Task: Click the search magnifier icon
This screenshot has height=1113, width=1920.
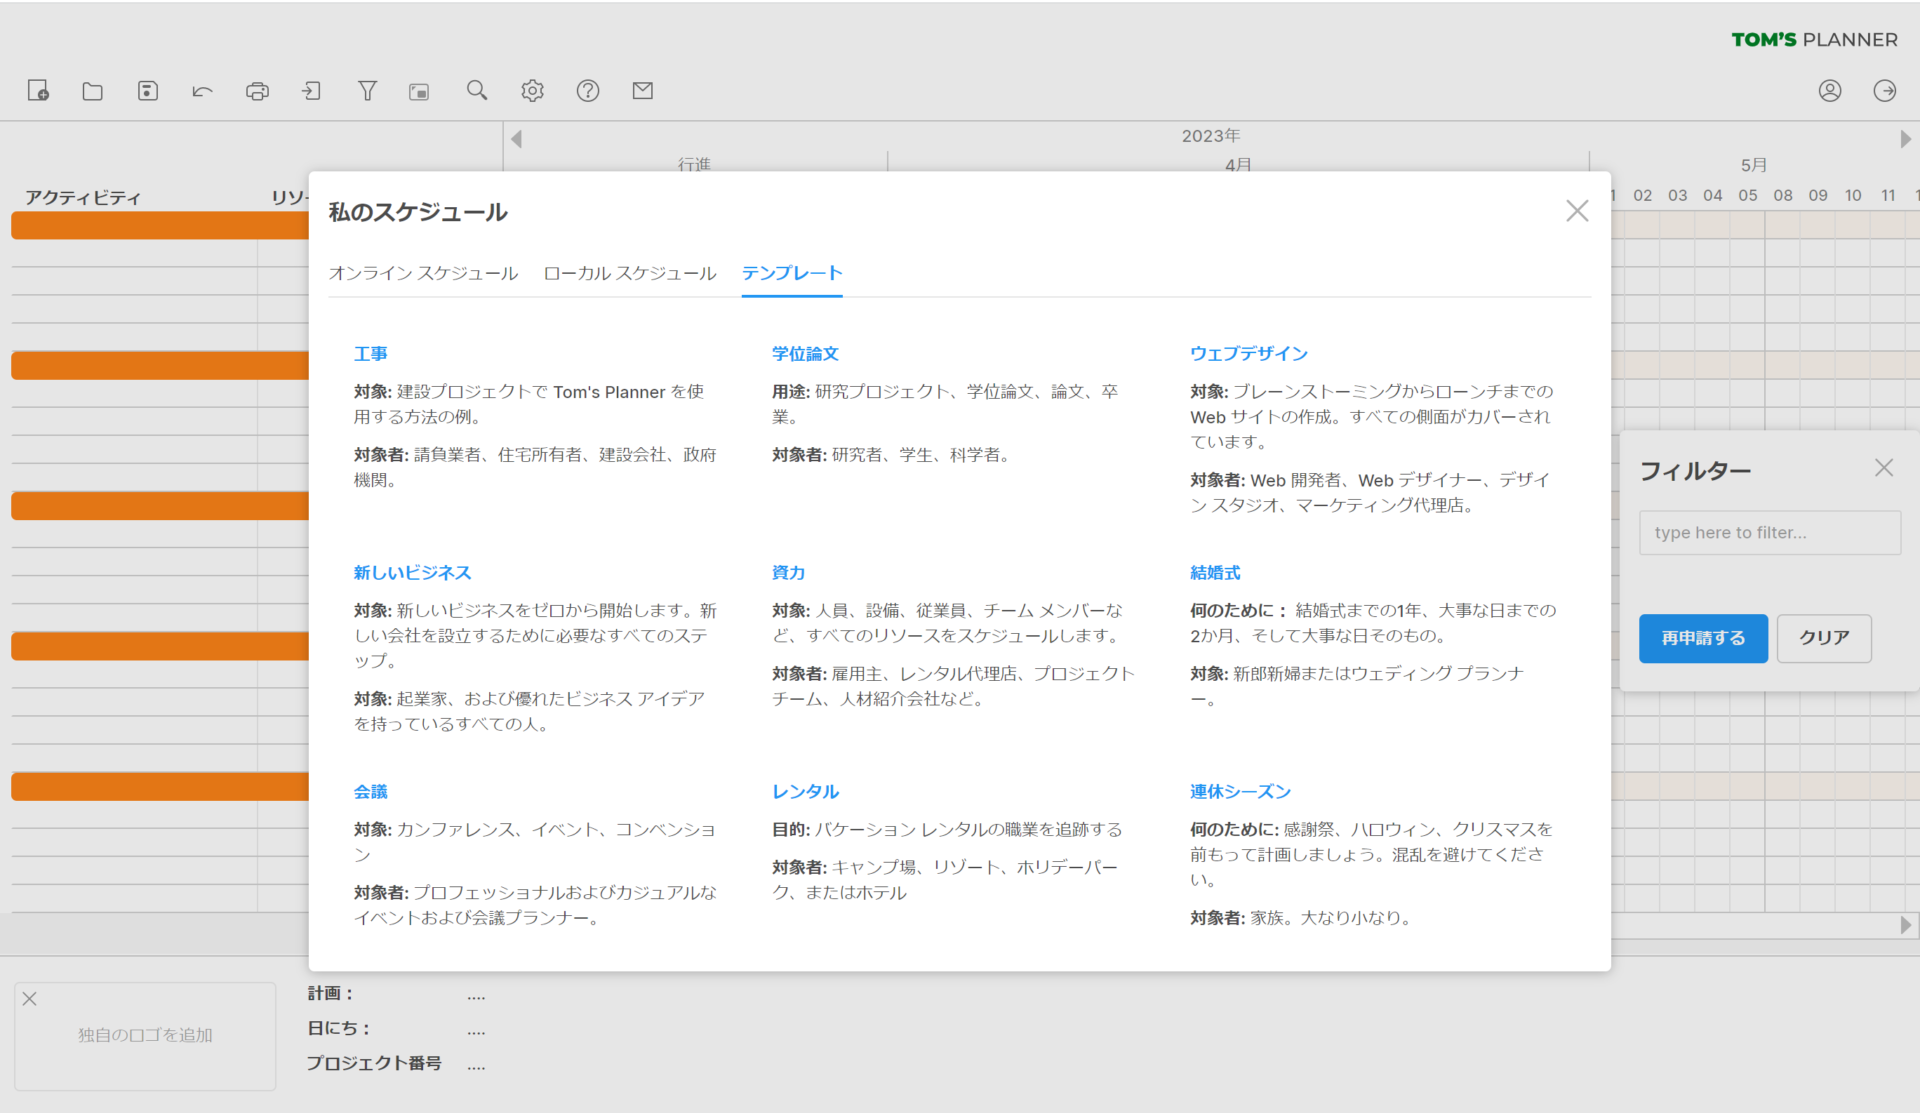Action: coord(477,91)
